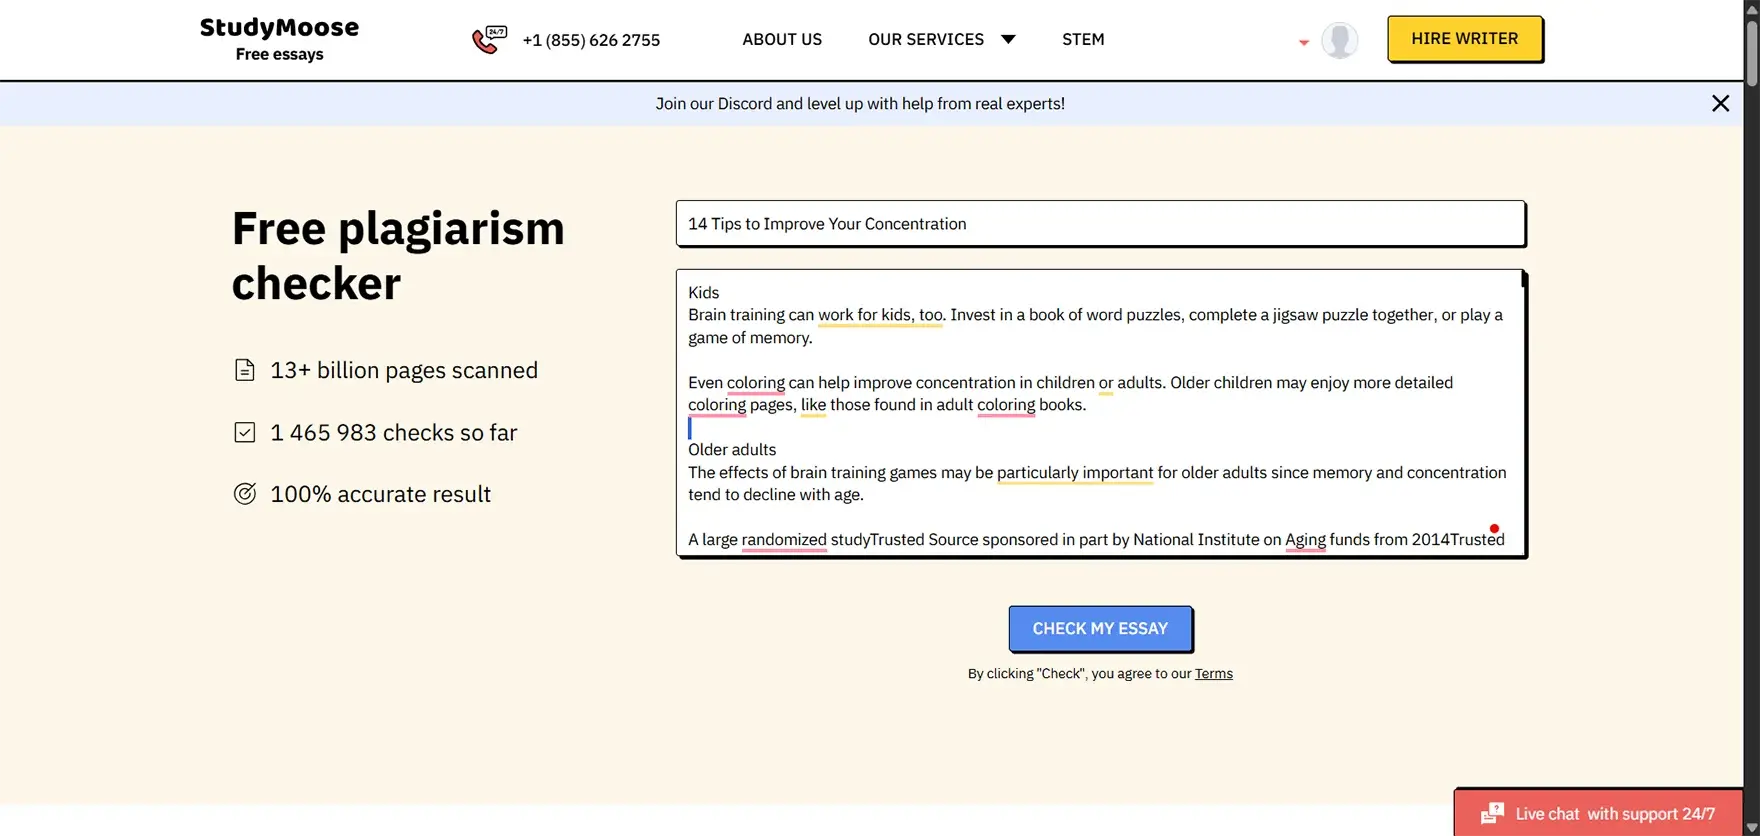Image resolution: width=1760 pixels, height=836 pixels.
Task: Open the About Us page
Action: pyautogui.click(x=781, y=40)
